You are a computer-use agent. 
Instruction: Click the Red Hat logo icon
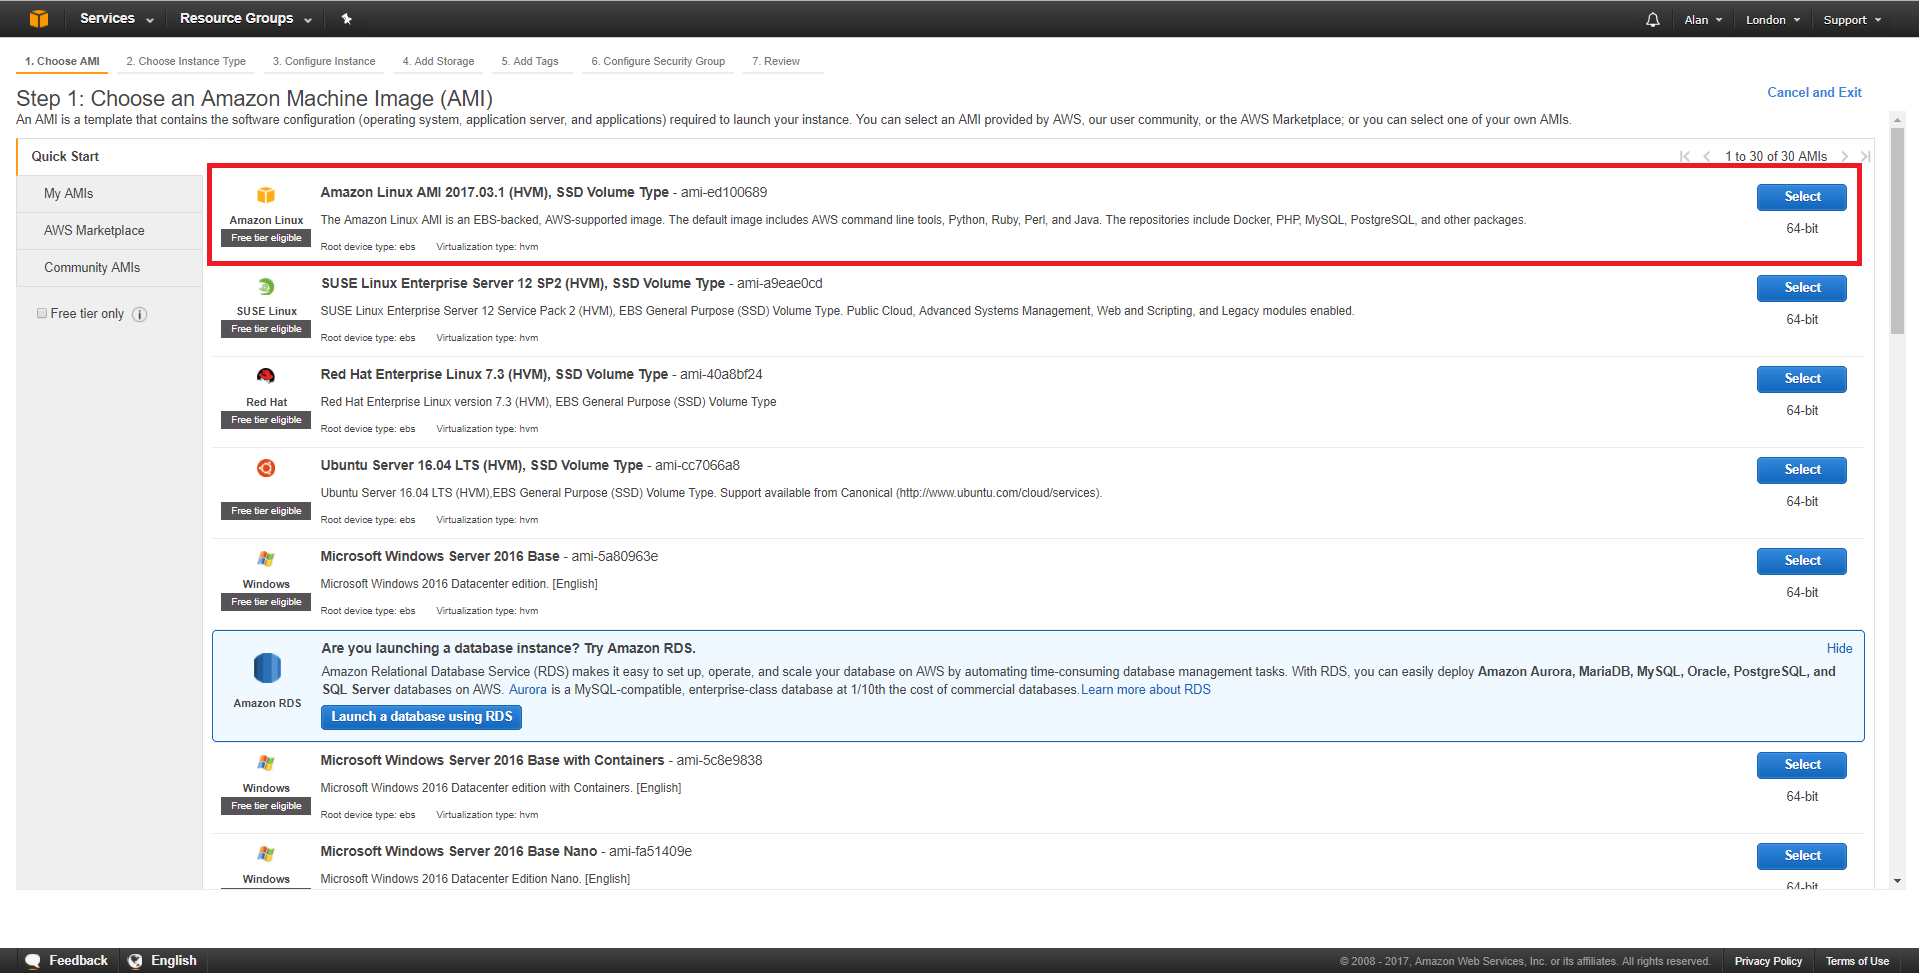click(x=266, y=376)
